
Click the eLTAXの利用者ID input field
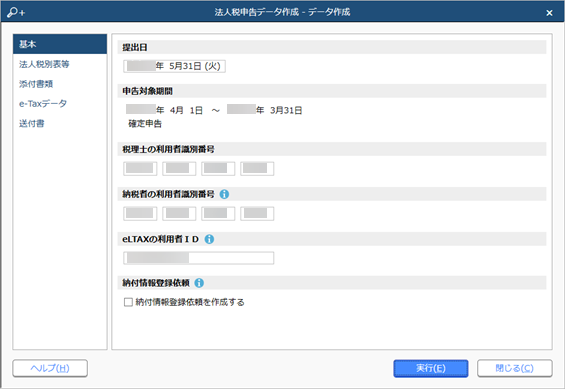199,258
